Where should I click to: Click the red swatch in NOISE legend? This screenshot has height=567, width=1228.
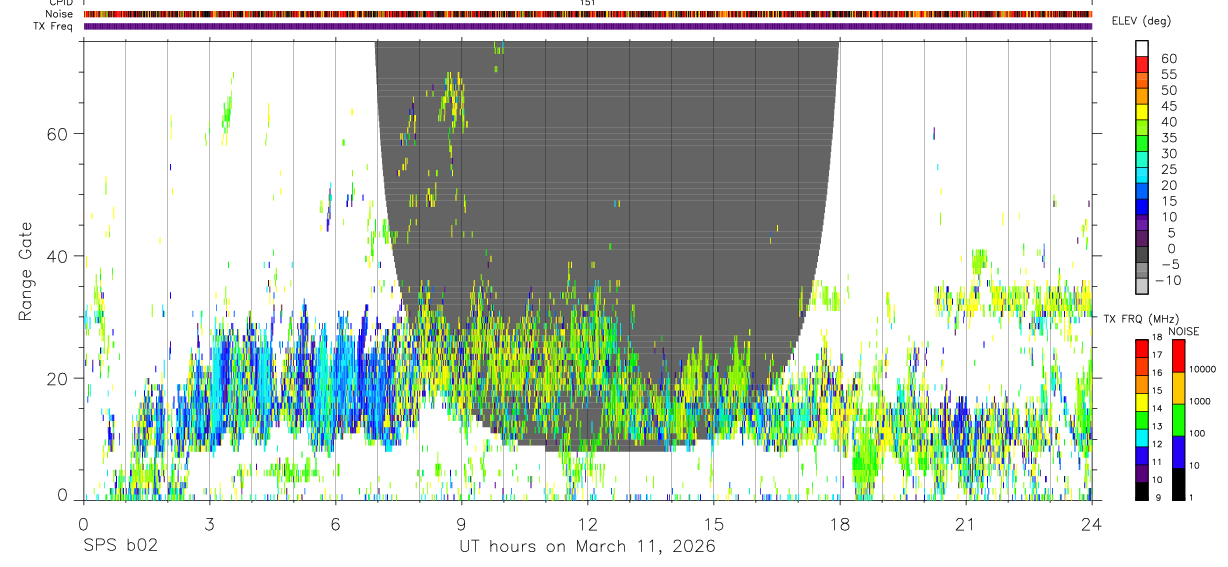1178,356
